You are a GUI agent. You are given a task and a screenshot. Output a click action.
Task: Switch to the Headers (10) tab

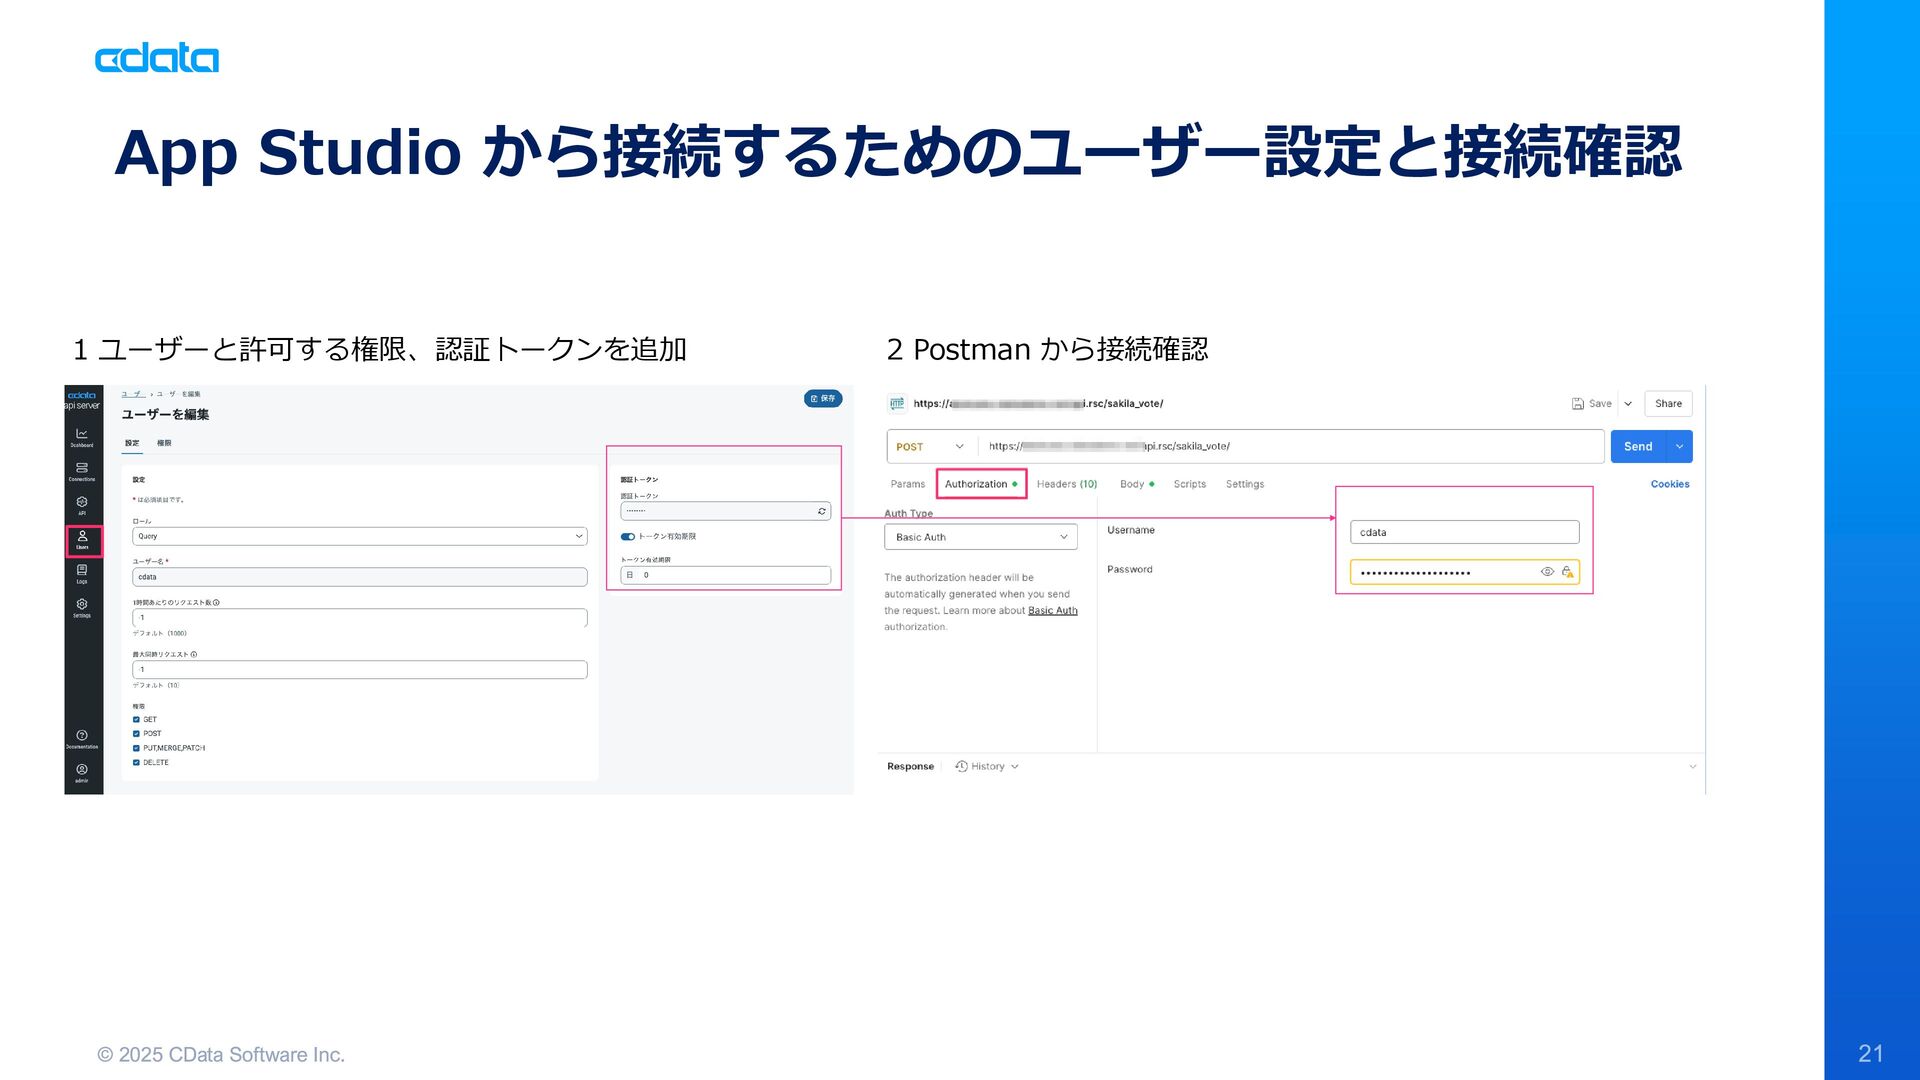[x=1066, y=484]
